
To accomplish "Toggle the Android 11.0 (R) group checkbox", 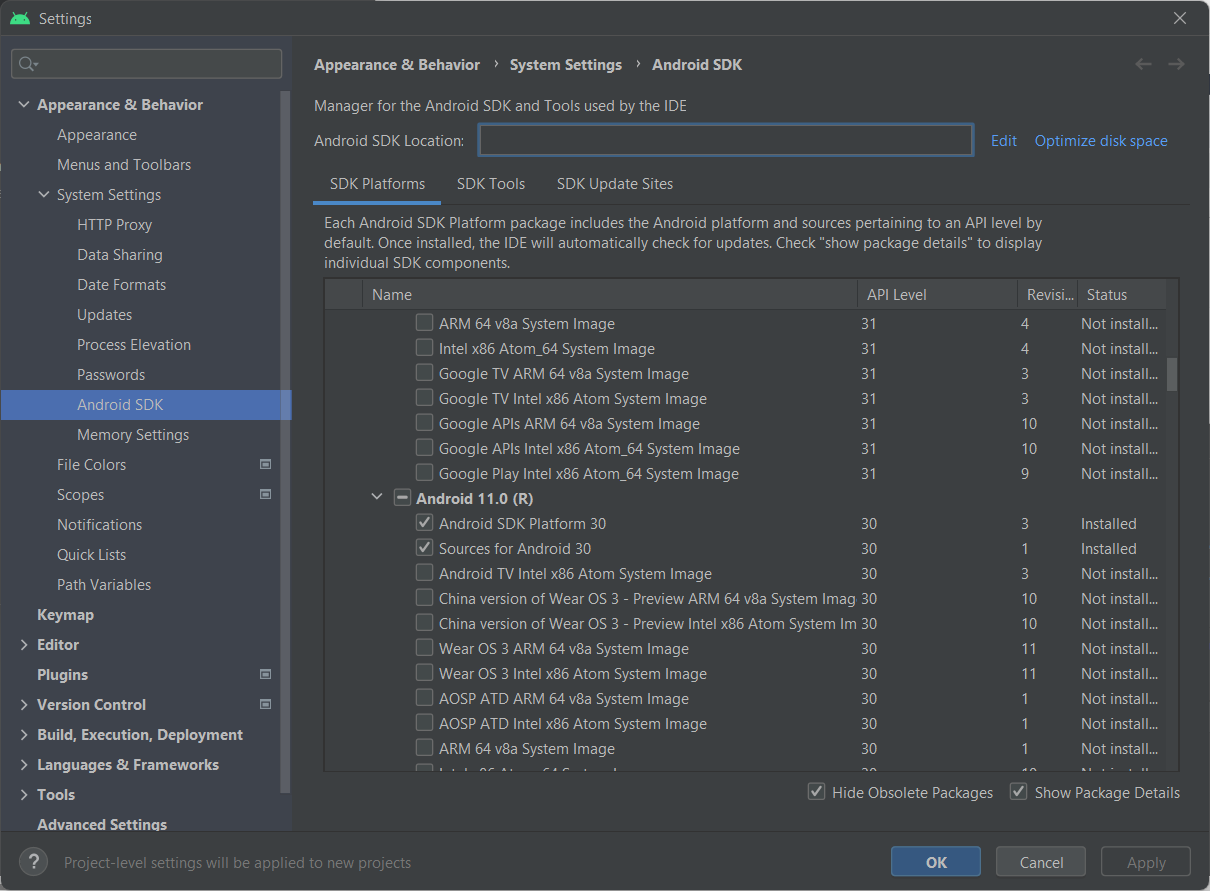I will point(402,498).
